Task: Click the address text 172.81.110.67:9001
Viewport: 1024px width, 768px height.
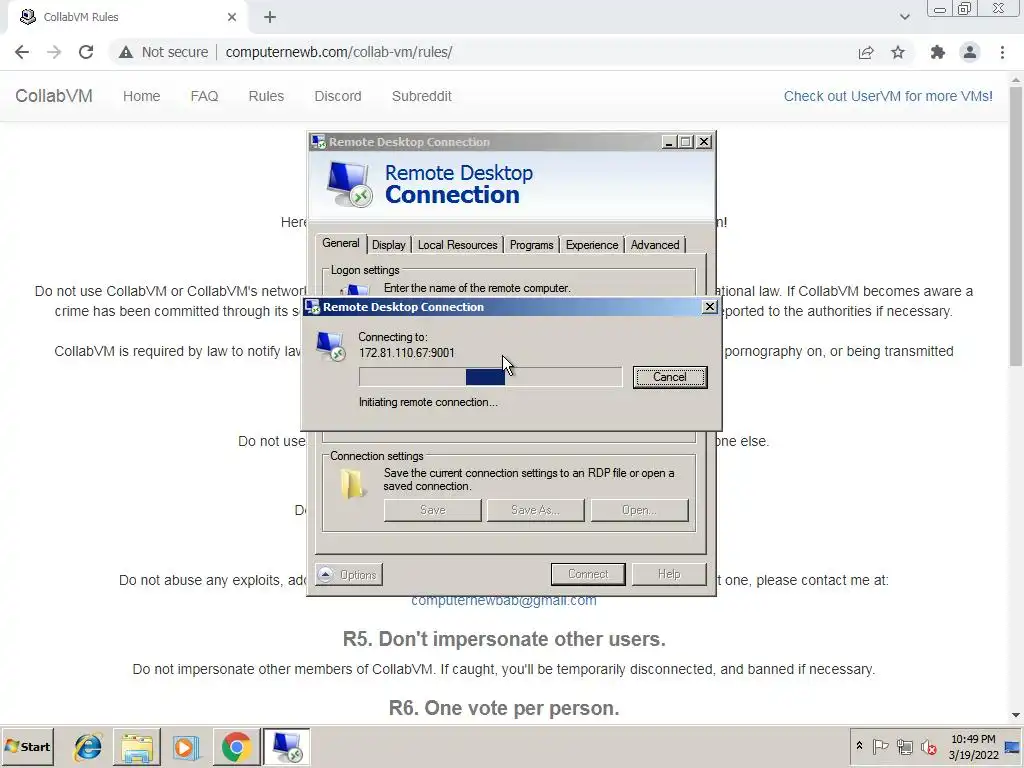Action: 406,353
